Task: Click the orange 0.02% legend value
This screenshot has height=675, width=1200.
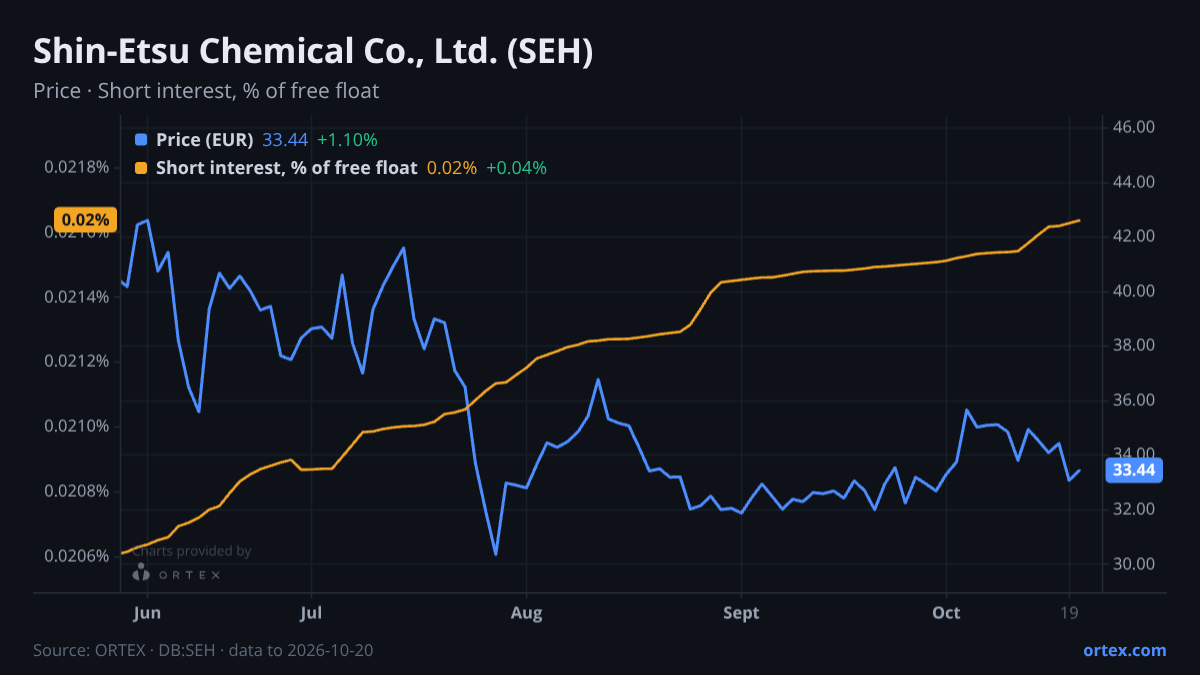Action: pyautogui.click(x=452, y=168)
